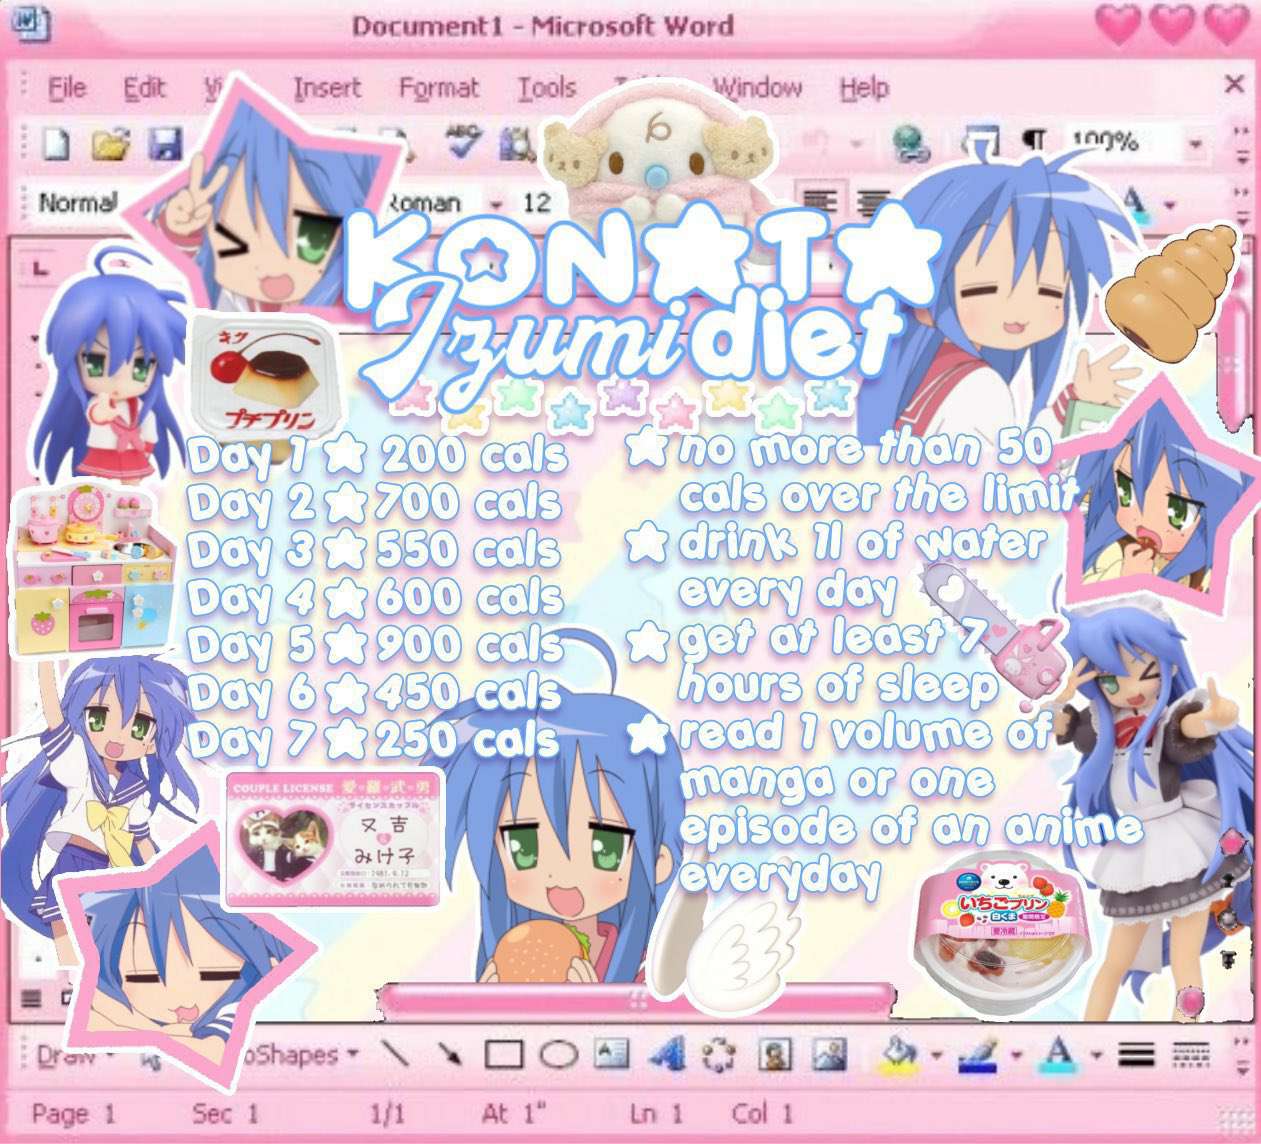Apply Drawing toolbar Font Color
The width and height of the screenshot is (1261, 1144).
(1058, 1054)
